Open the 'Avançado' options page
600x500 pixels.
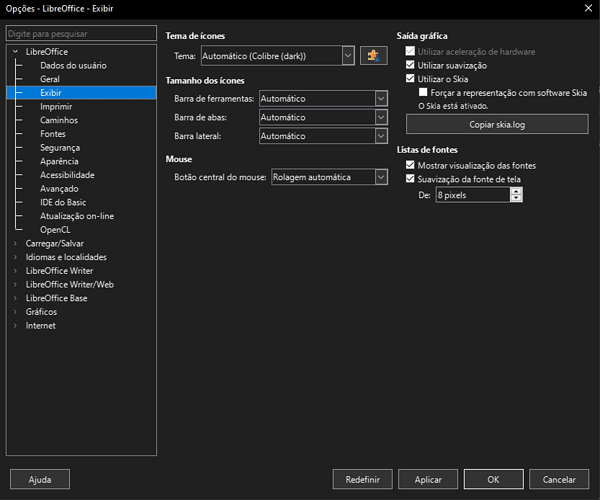(59, 189)
